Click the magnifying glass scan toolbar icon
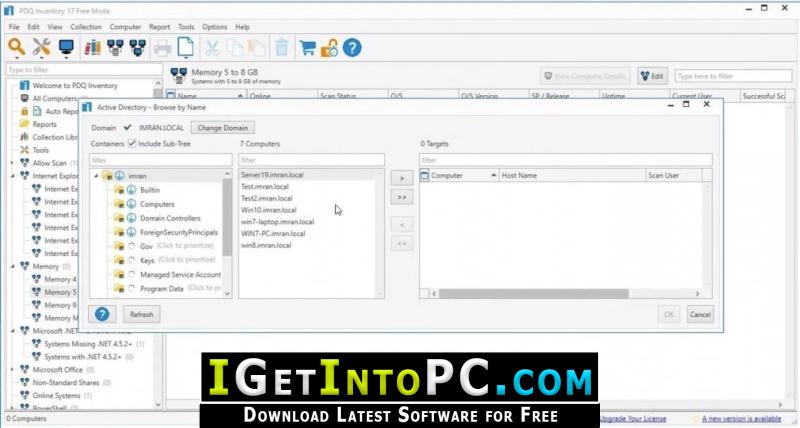Viewport: 800px width, 428px height. (17, 47)
